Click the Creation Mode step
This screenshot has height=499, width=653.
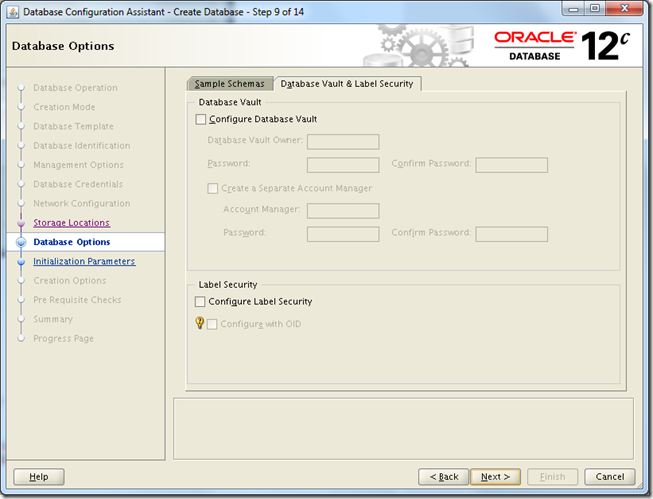pos(64,107)
